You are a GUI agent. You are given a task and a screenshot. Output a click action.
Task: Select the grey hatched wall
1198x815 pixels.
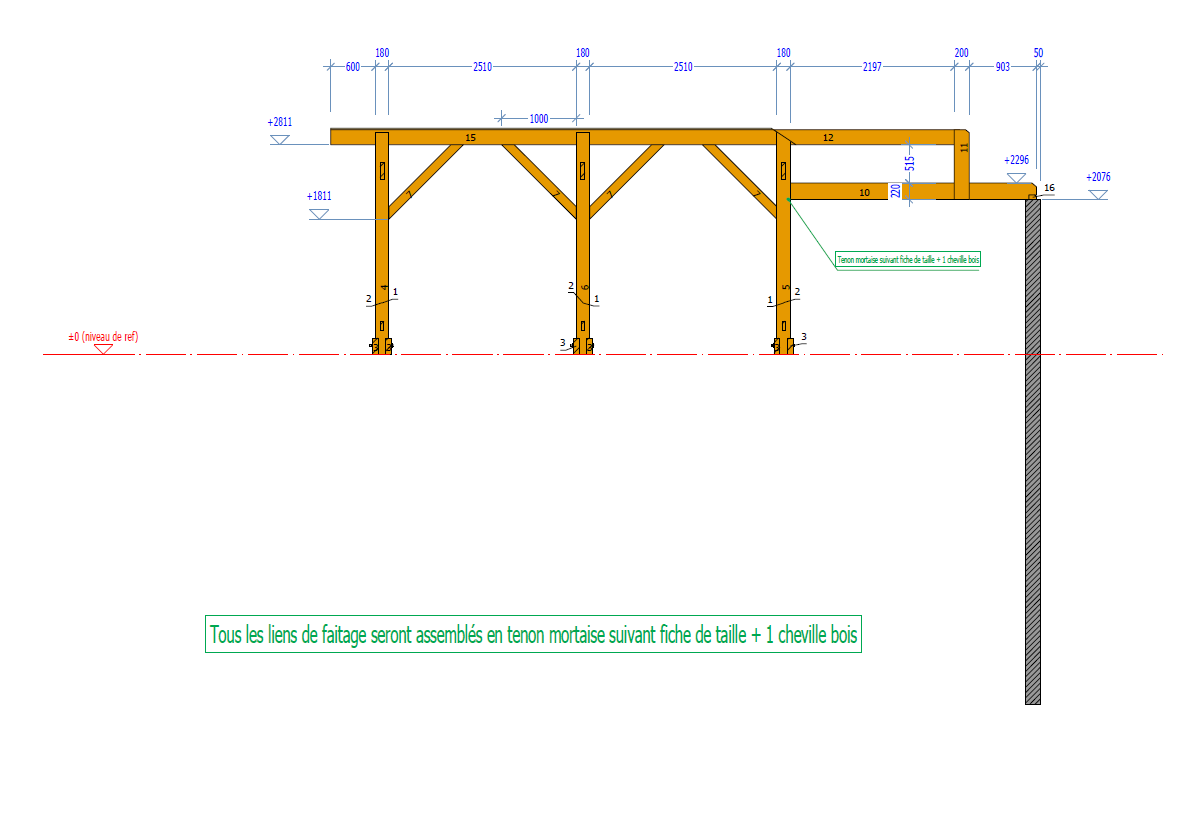[x=1032, y=450]
